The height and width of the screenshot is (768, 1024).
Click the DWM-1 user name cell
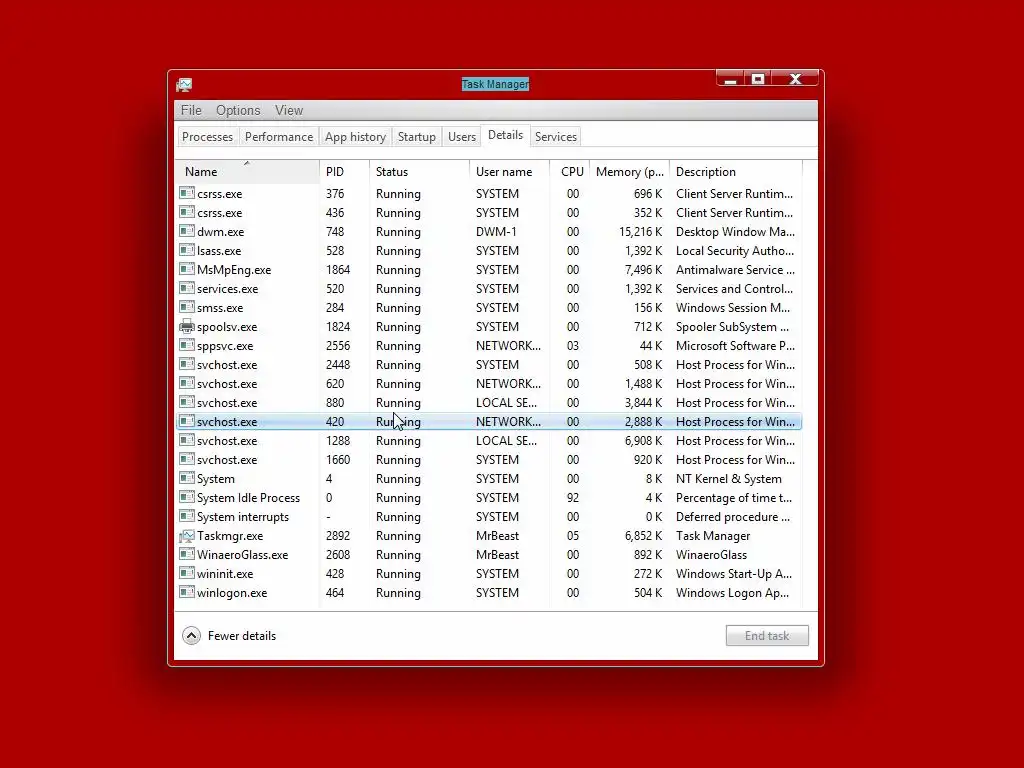click(x=496, y=232)
